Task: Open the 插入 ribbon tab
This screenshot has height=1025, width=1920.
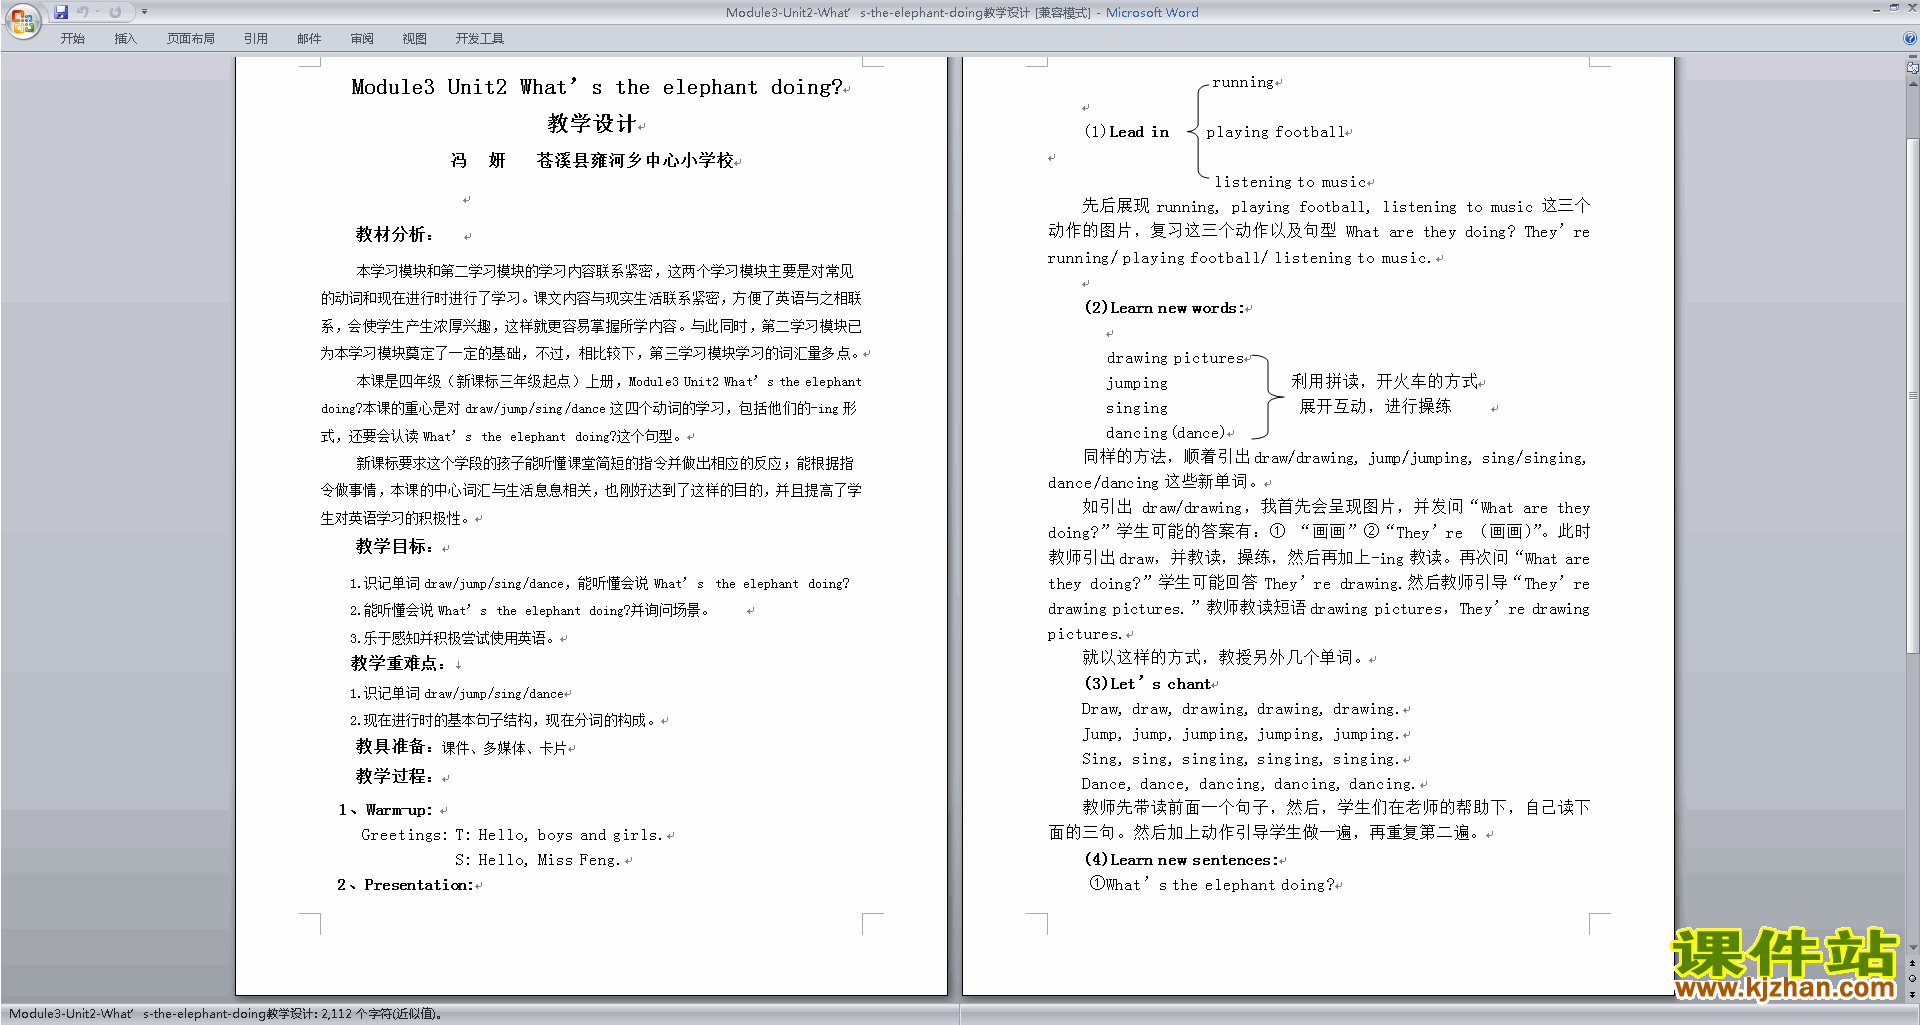Action: [125, 38]
